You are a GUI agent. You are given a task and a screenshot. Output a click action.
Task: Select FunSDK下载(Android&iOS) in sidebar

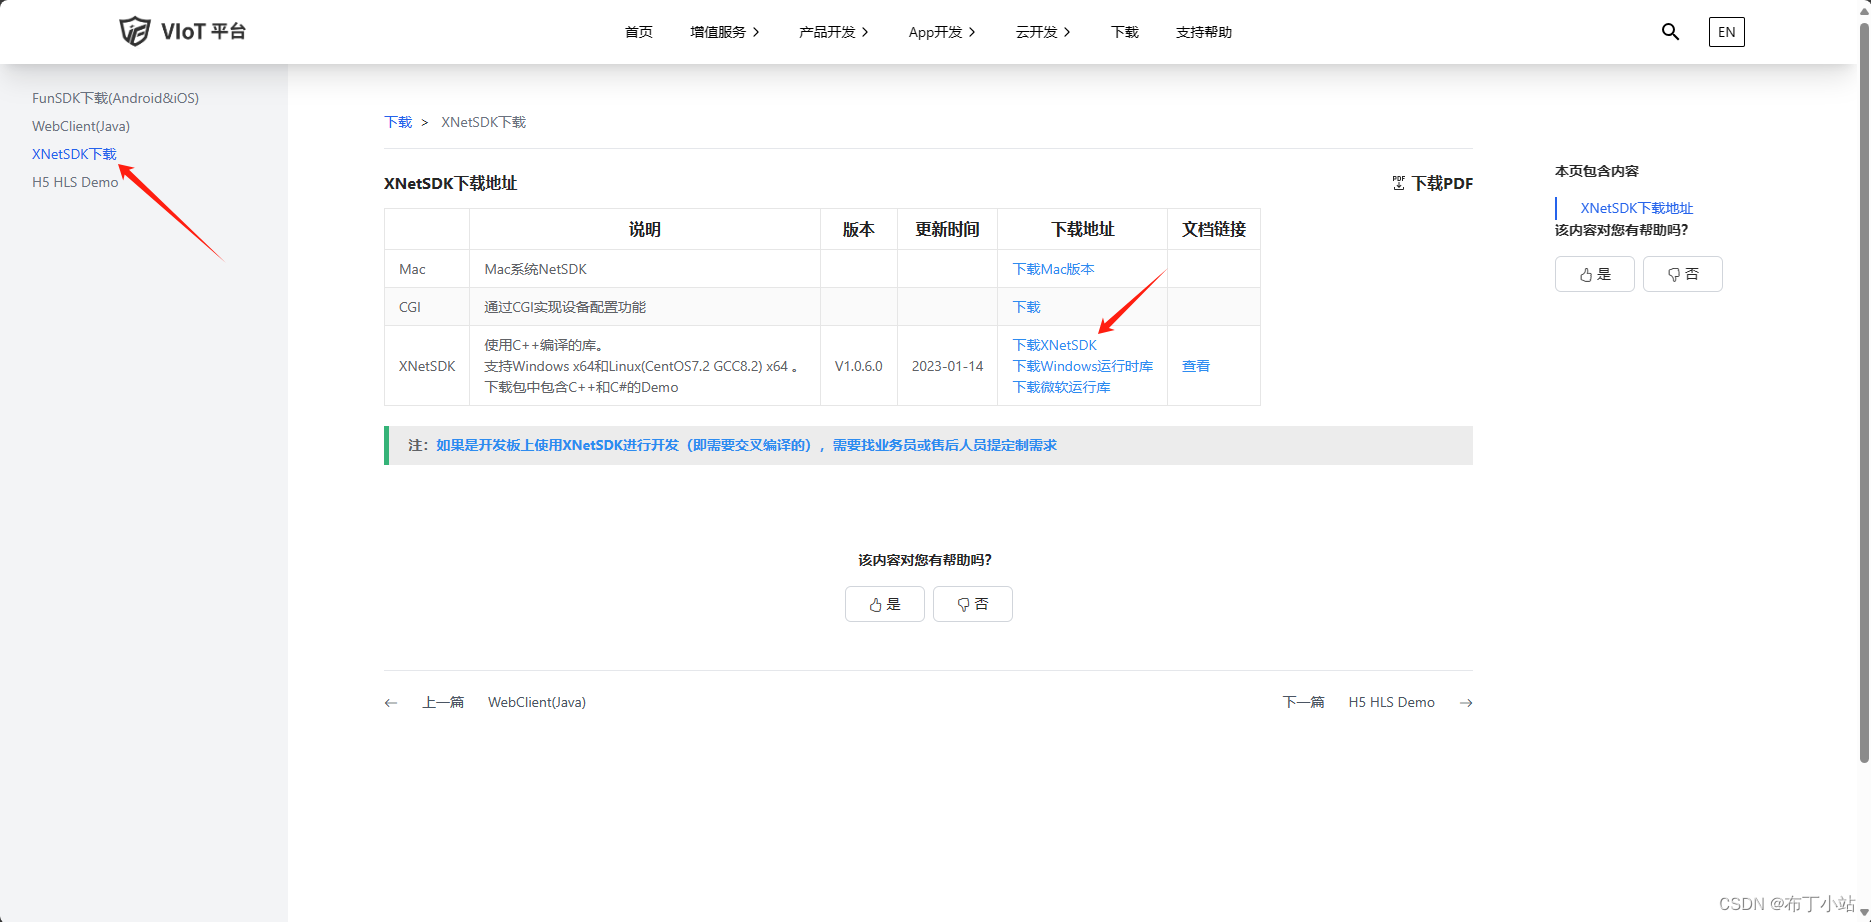tap(115, 98)
